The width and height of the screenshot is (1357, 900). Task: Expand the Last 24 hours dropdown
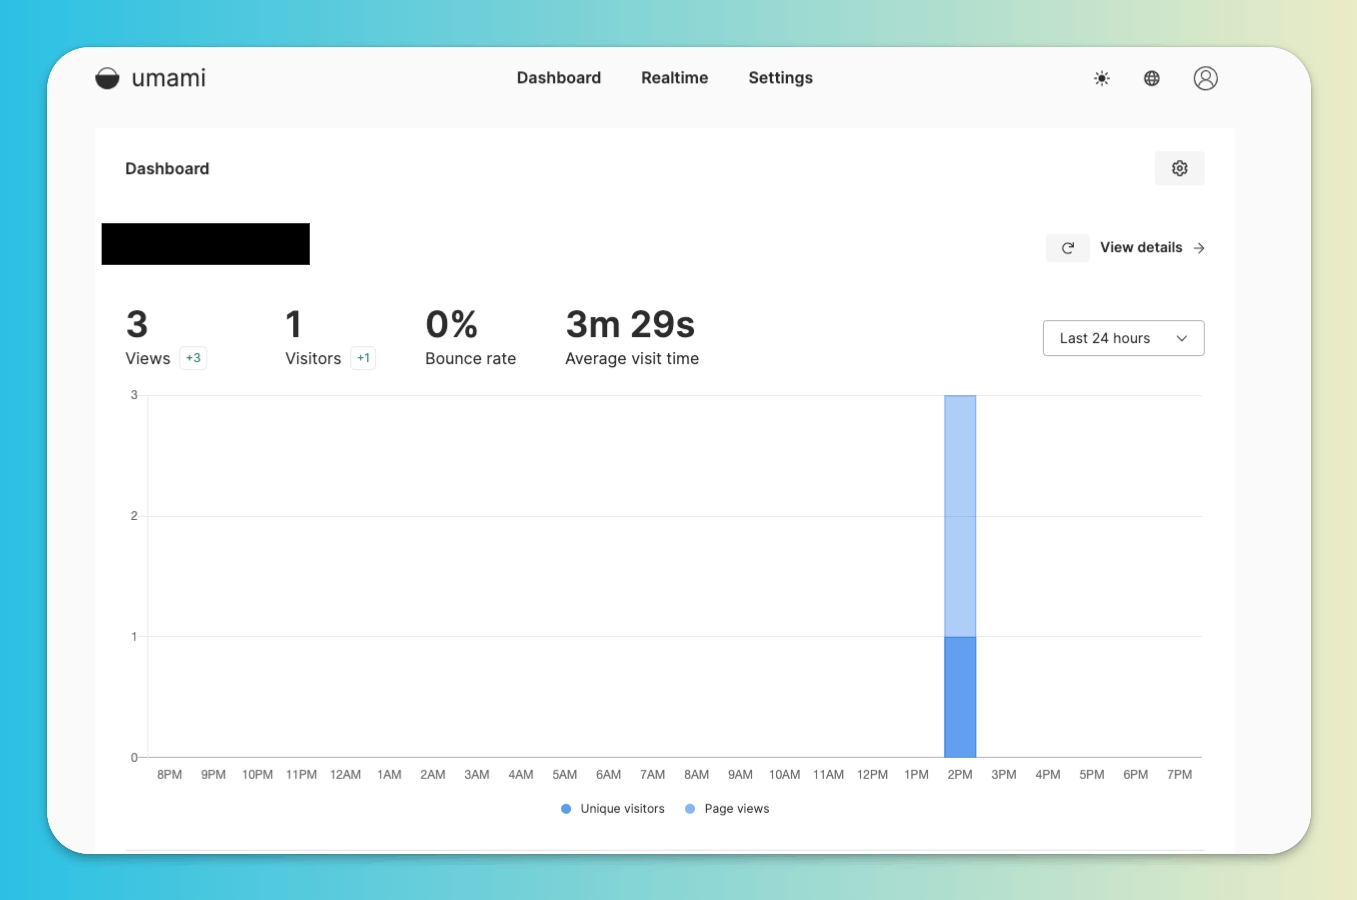click(1124, 338)
